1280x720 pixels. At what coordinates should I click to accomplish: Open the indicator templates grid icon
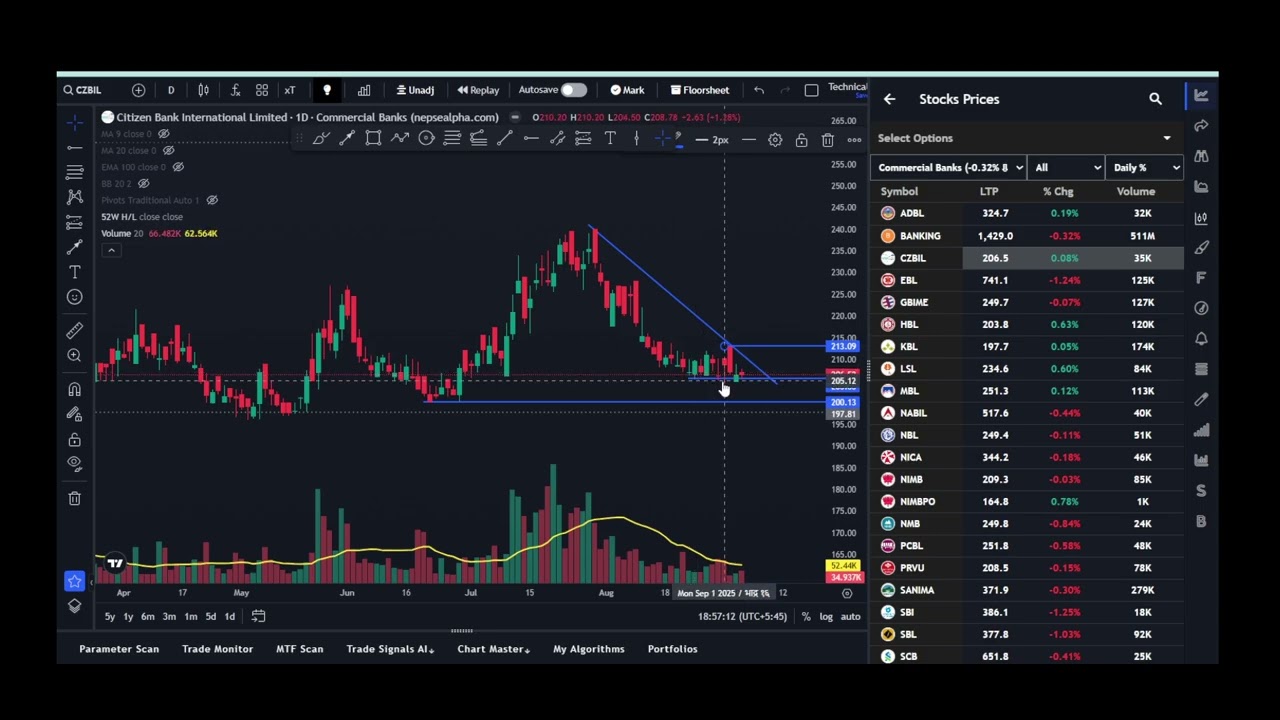click(x=262, y=90)
